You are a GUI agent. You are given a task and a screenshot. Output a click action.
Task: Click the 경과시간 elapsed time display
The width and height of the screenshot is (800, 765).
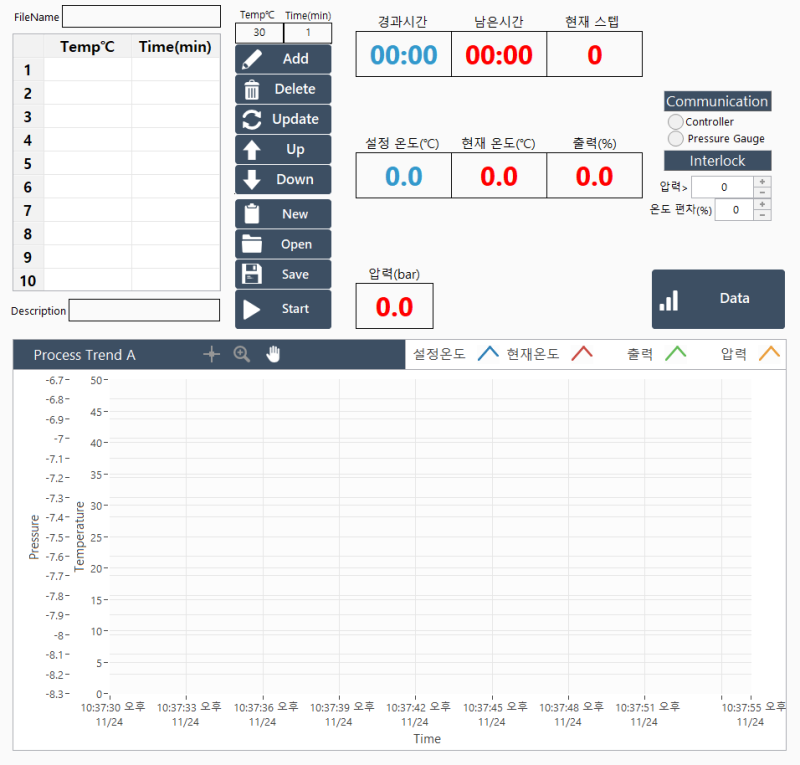[404, 55]
